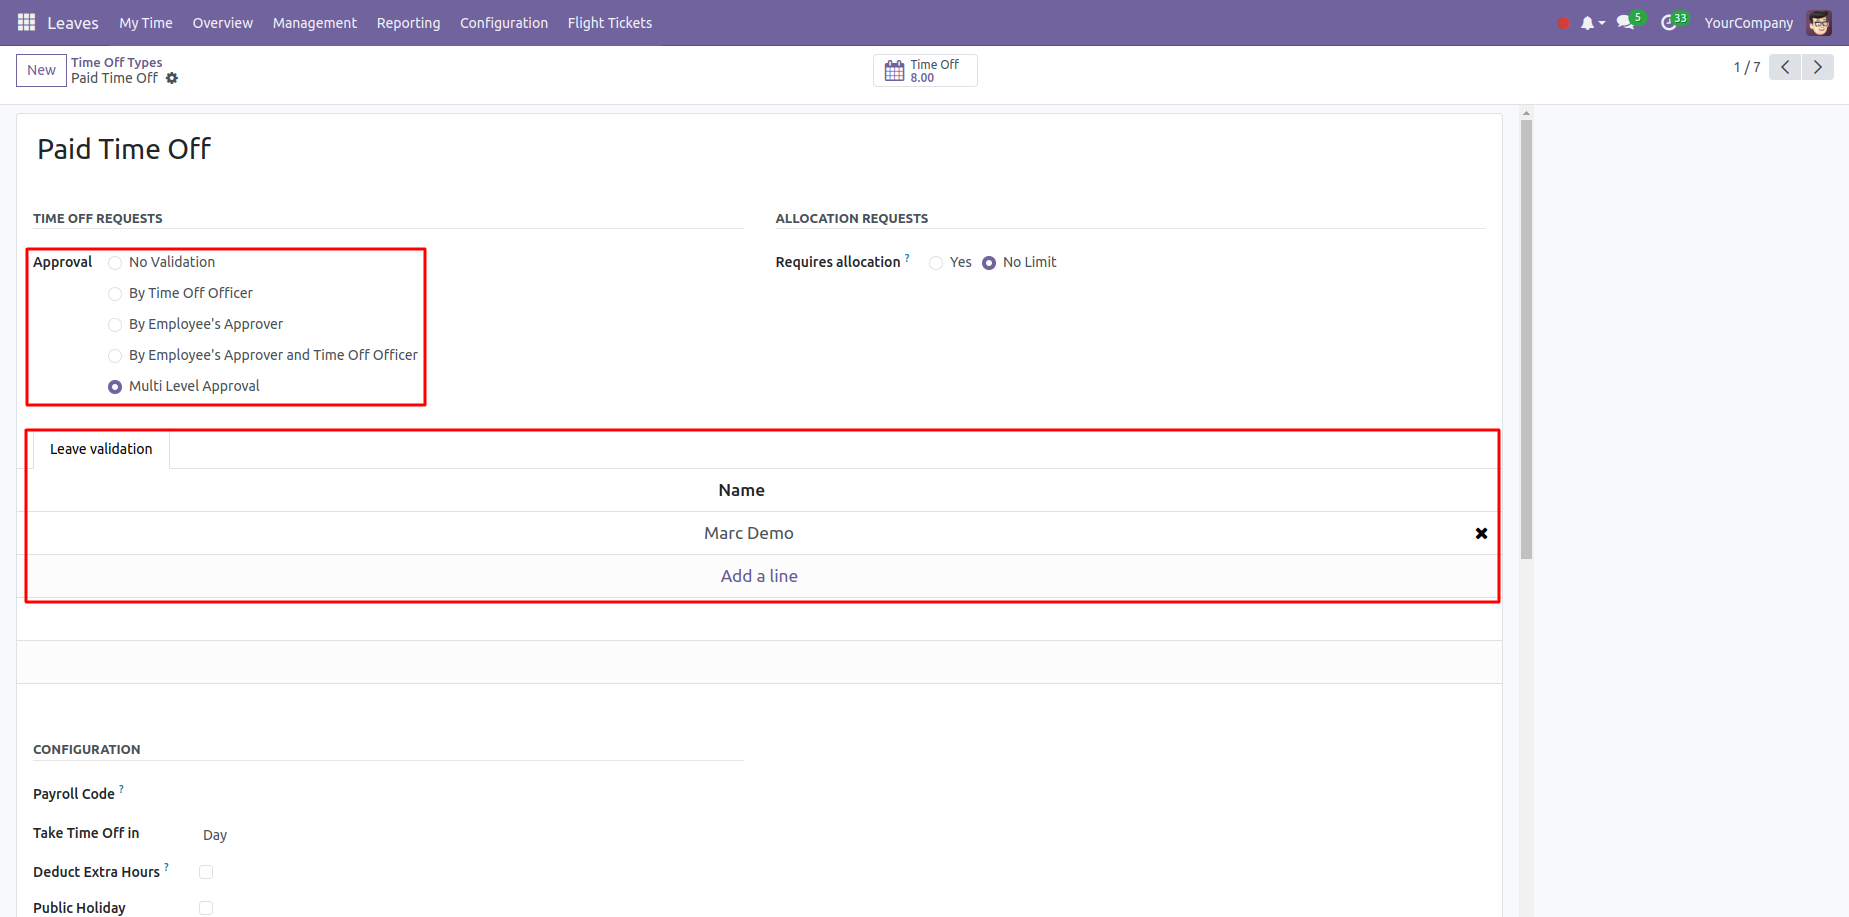Enable the Deduct Extra Hours checkbox
The height and width of the screenshot is (917, 1849).
206,872
